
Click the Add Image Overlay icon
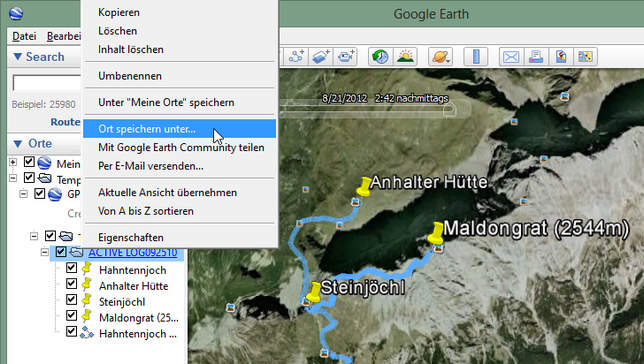321,56
